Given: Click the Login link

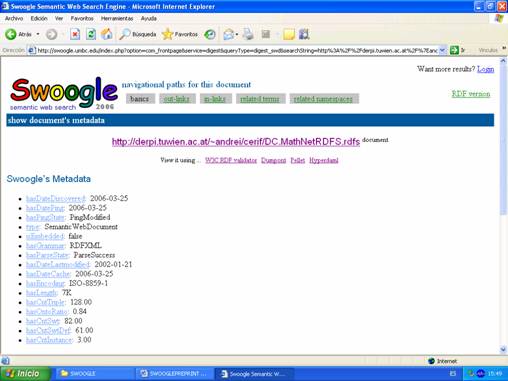Looking at the screenshot, I should [485, 69].
